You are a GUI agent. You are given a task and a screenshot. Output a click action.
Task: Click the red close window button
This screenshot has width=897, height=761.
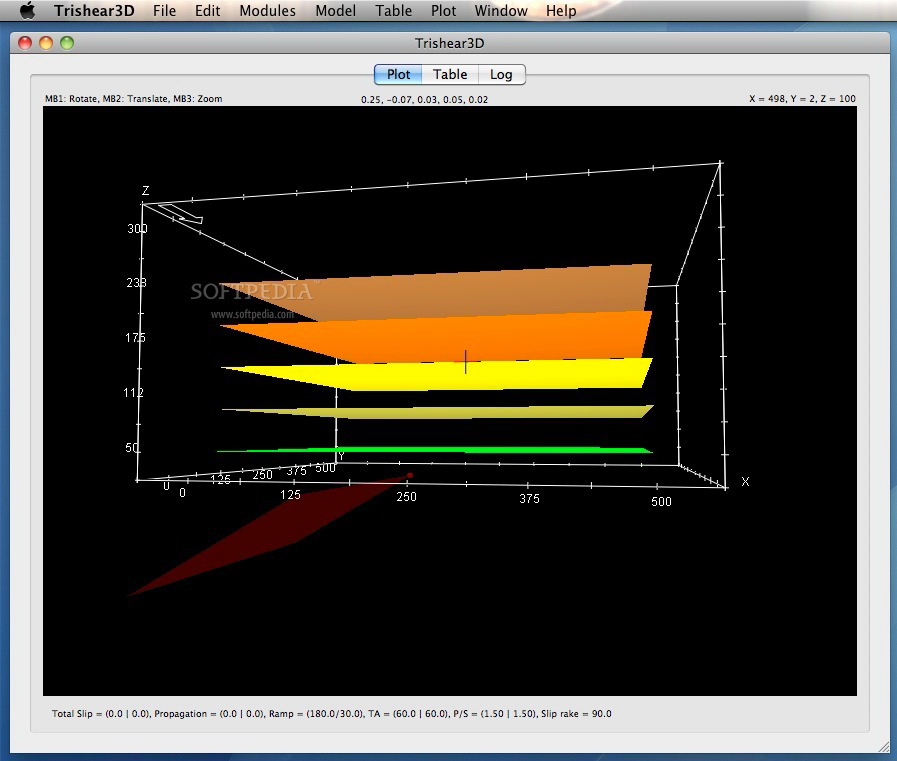[24, 43]
